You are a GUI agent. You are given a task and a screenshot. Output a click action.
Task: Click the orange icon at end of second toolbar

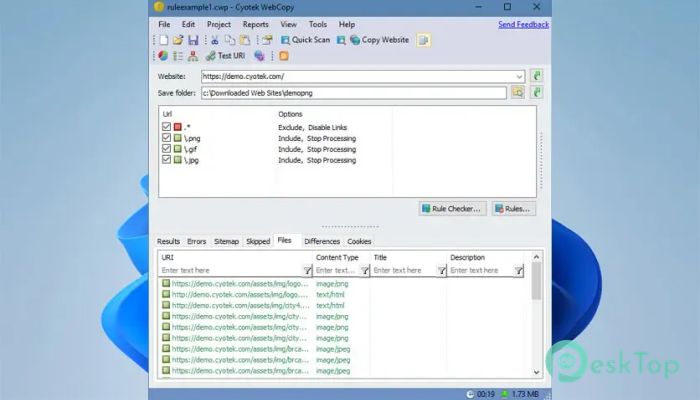[283, 56]
